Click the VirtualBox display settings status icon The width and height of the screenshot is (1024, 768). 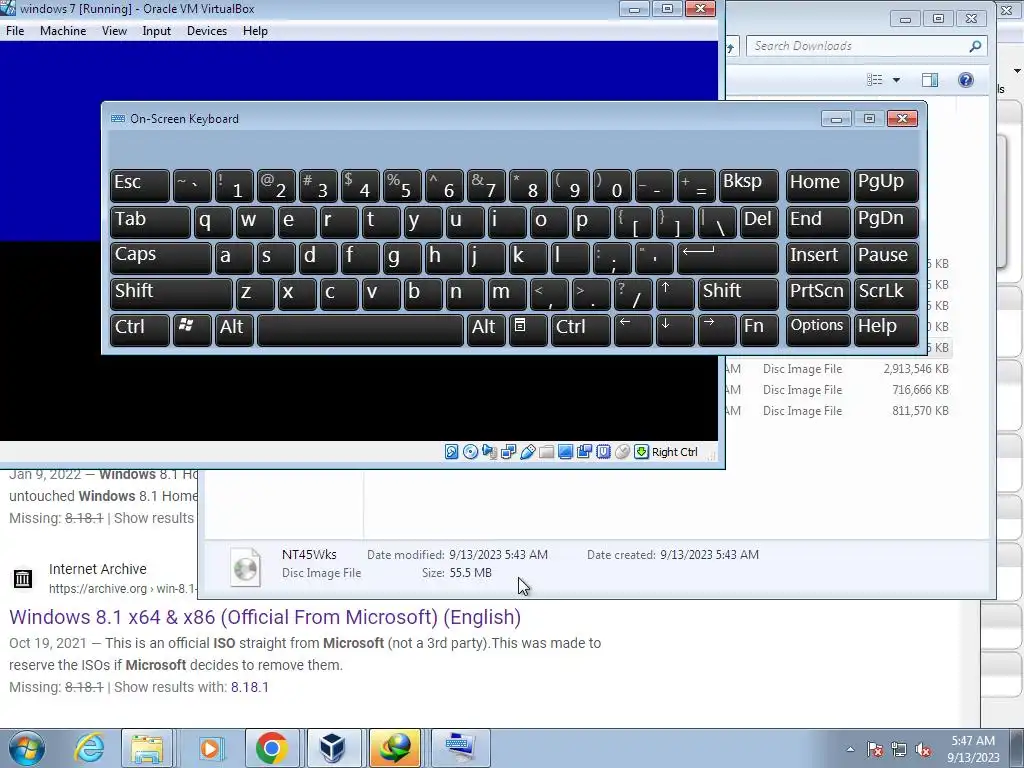pos(566,452)
